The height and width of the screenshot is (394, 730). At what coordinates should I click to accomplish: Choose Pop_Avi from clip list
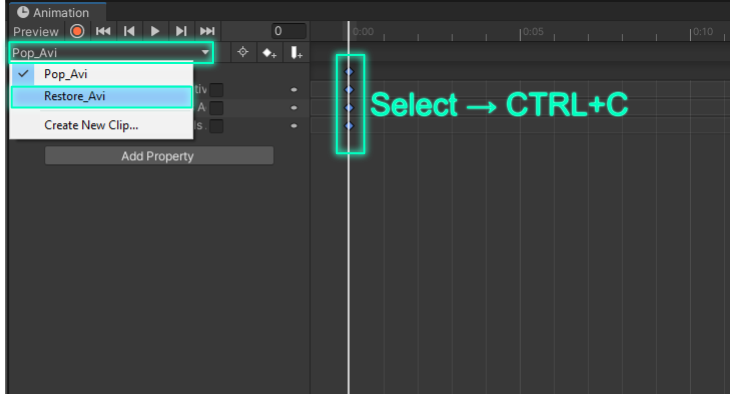click(101, 74)
